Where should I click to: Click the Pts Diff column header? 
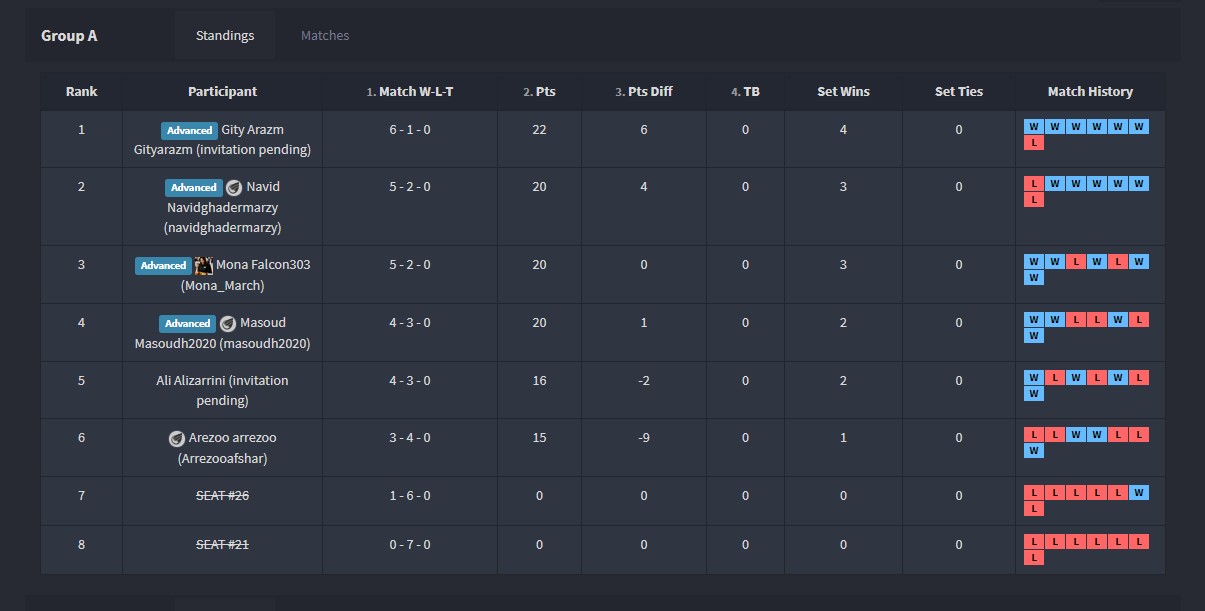tap(644, 91)
